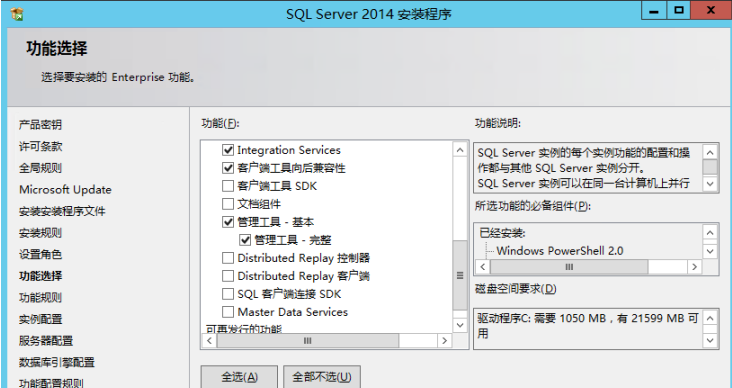Click the 全部不选(U) button
This screenshot has height=388, width=732.
(x=322, y=377)
